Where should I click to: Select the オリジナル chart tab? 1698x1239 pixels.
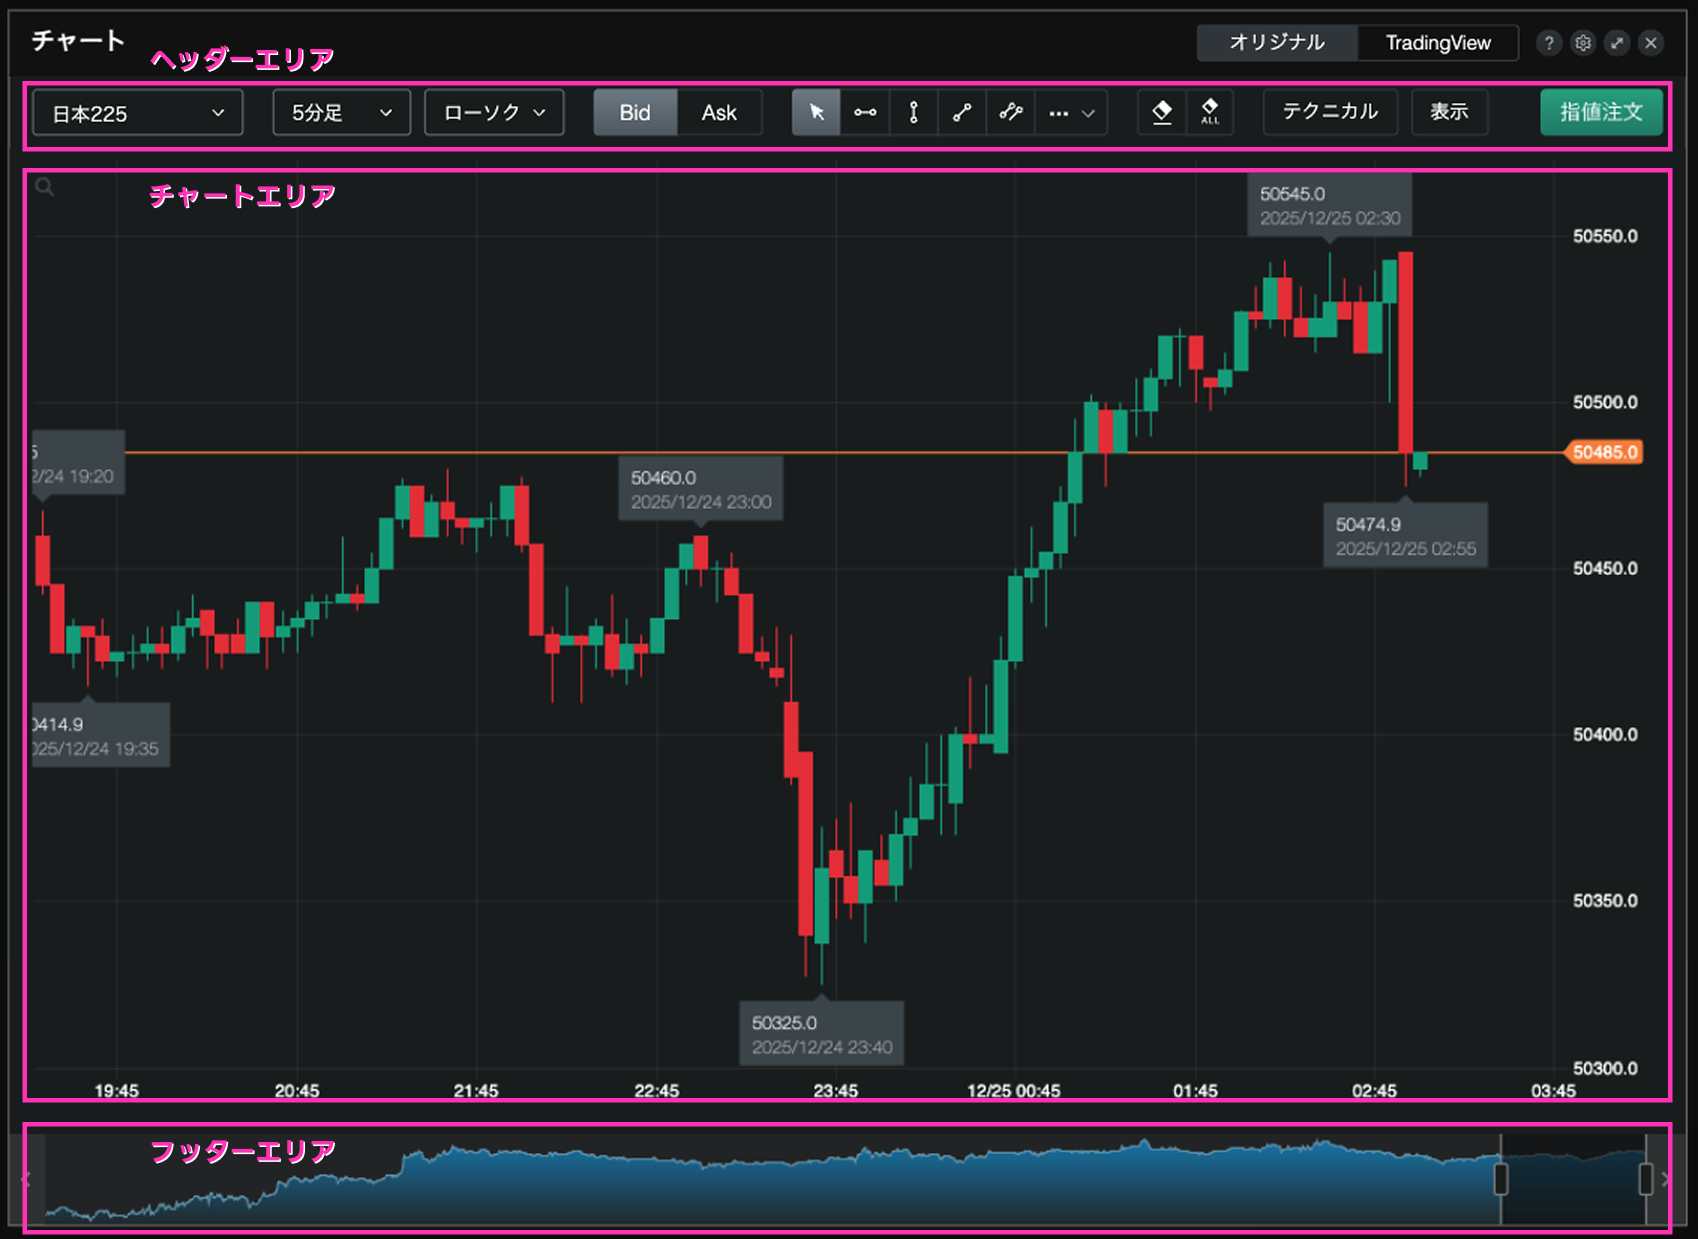click(x=1277, y=43)
